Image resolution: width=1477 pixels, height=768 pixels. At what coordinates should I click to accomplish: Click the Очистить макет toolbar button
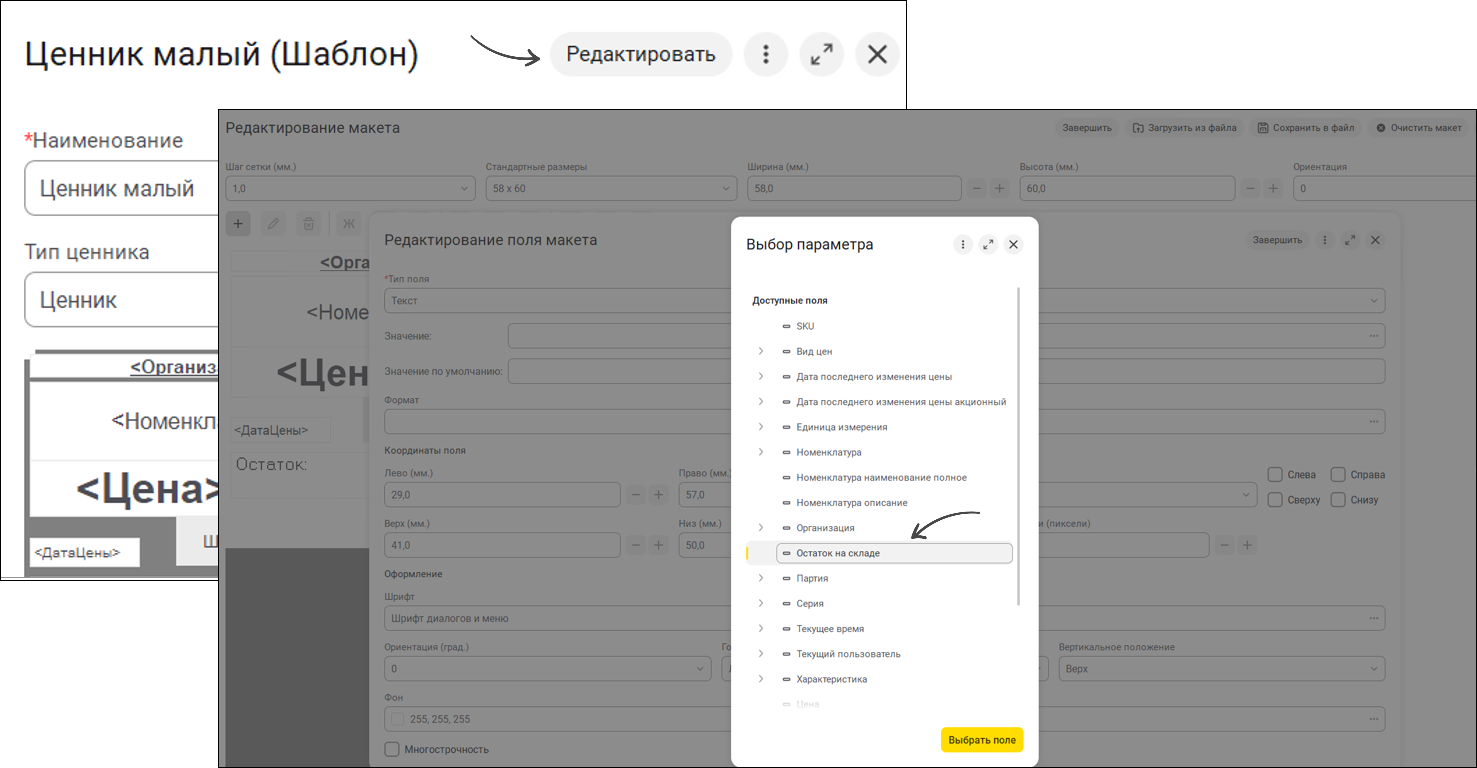(1418, 128)
